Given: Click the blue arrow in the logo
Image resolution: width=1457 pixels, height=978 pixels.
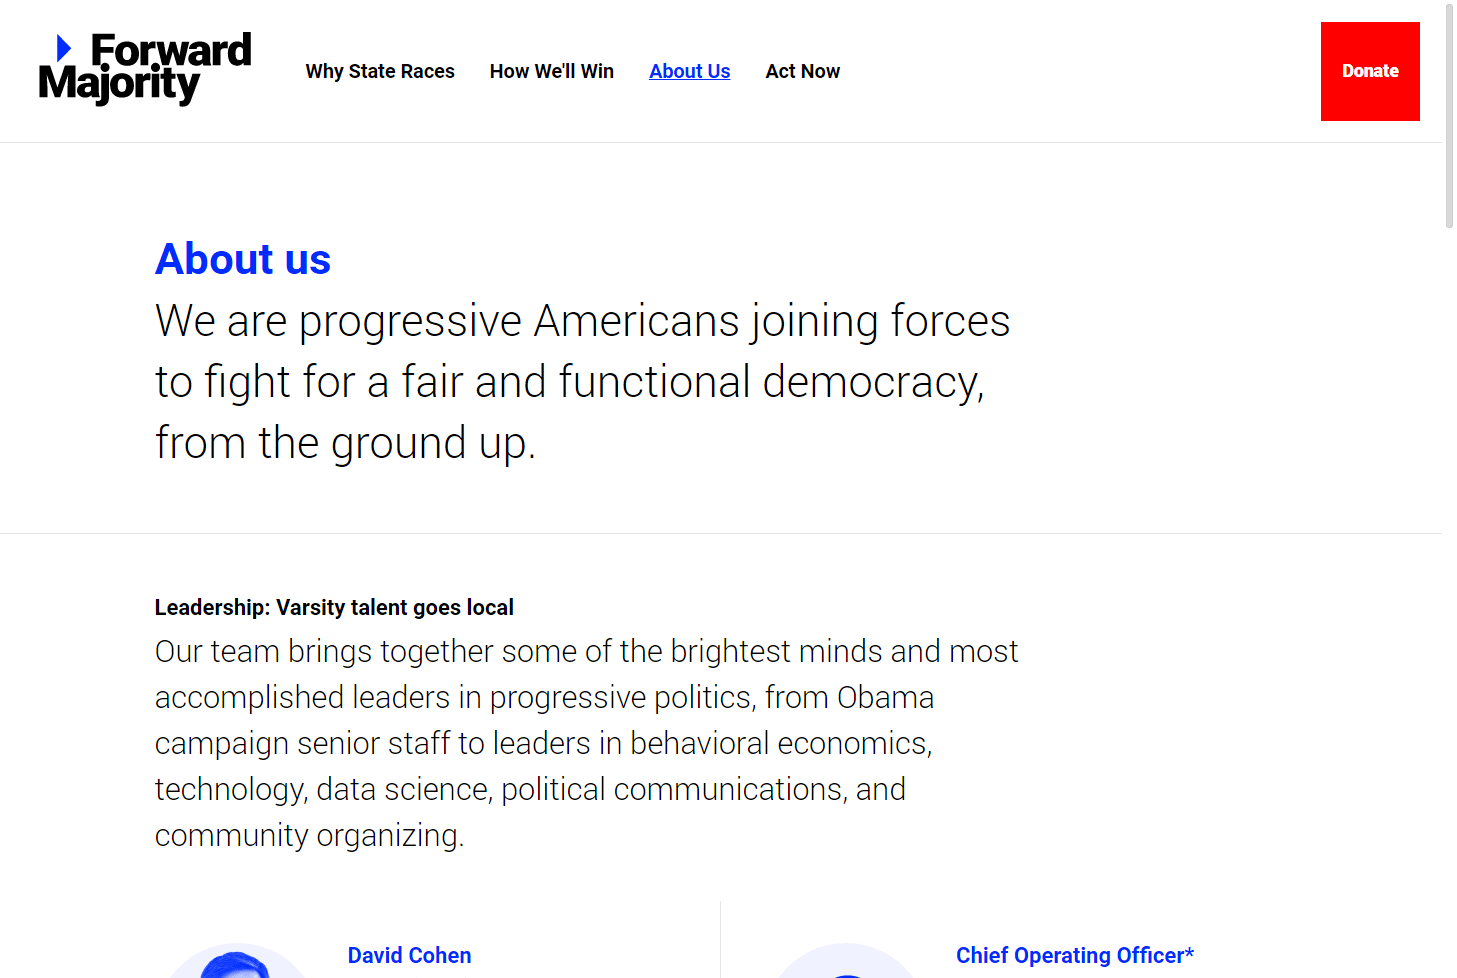Looking at the screenshot, I should (64, 47).
